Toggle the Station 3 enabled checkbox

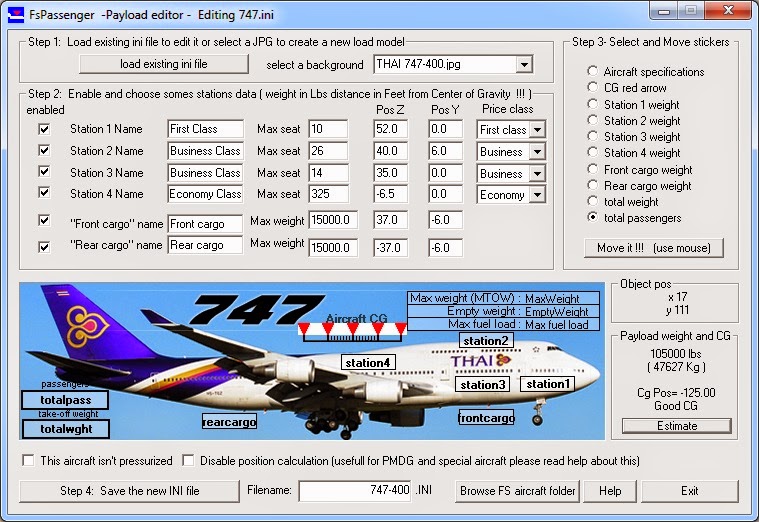pos(44,171)
